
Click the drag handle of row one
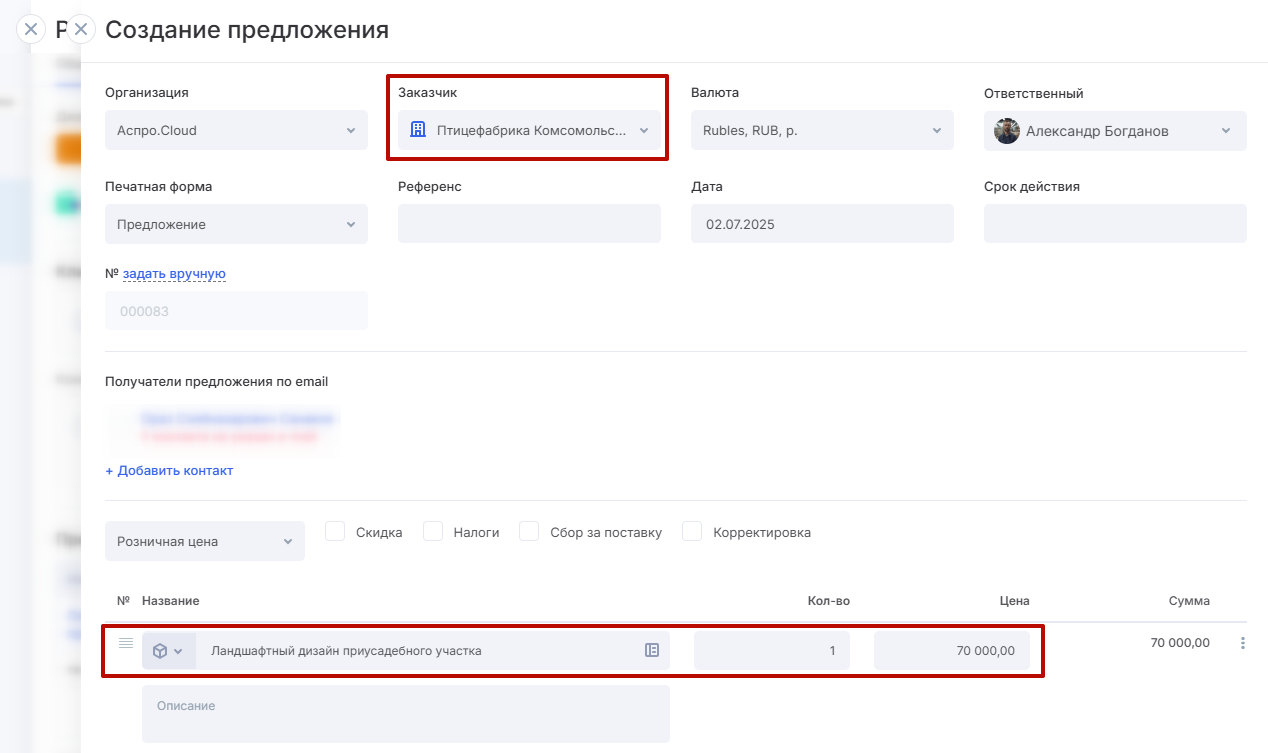click(126, 643)
